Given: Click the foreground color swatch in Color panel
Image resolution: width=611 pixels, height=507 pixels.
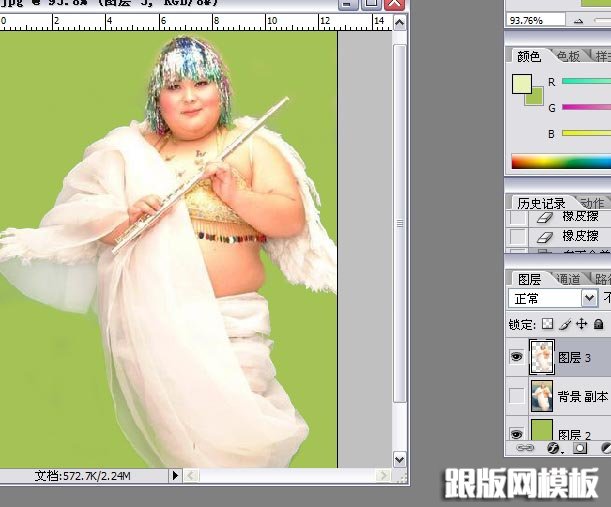Looking at the screenshot, I should pos(522,84).
